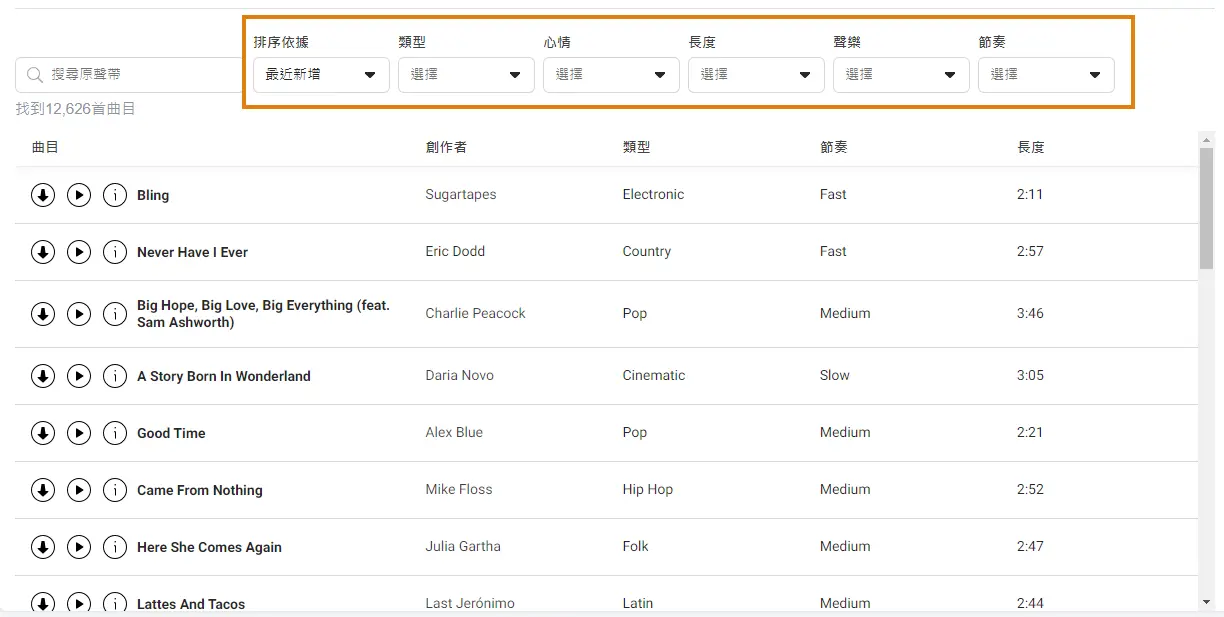Open the 聲樂 vocals filter dropdown
The image size is (1224, 617).
[x=901, y=75]
